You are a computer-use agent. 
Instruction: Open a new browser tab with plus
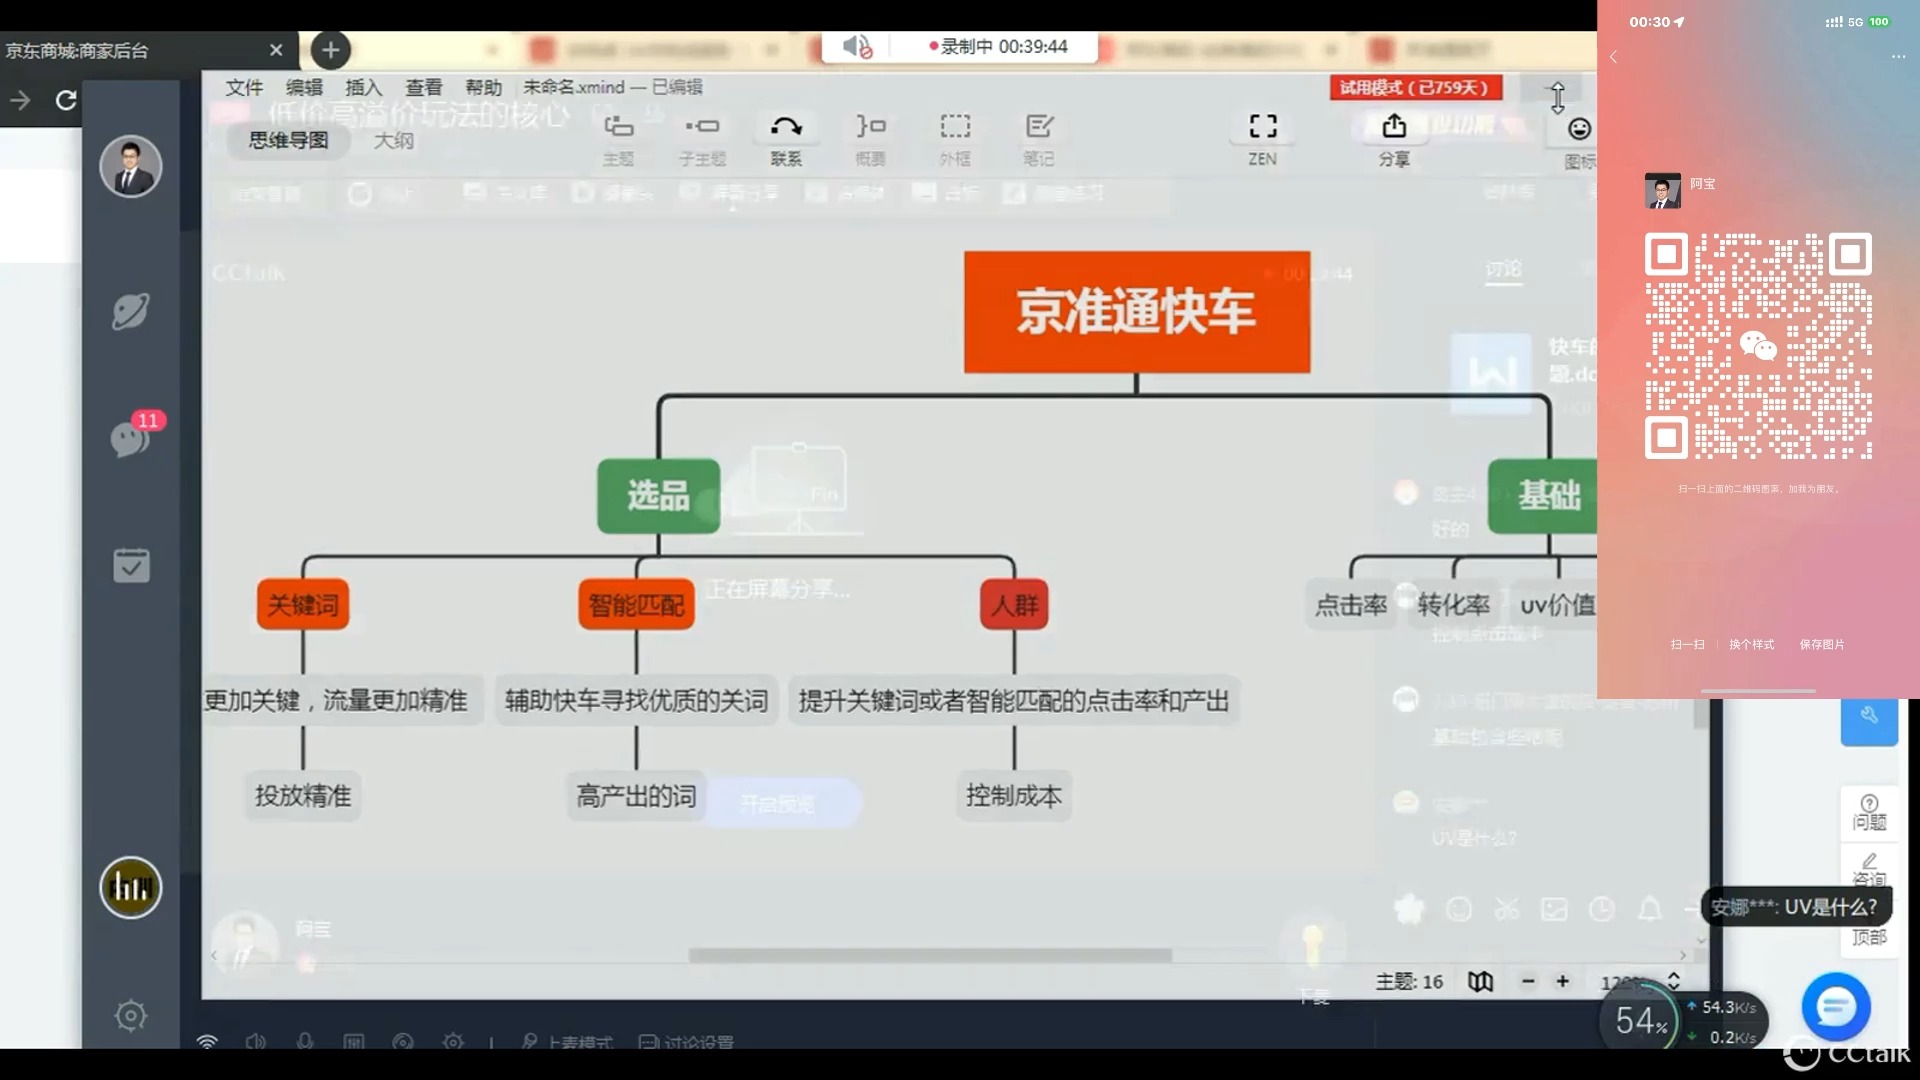pyautogui.click(x=330, y=50)
